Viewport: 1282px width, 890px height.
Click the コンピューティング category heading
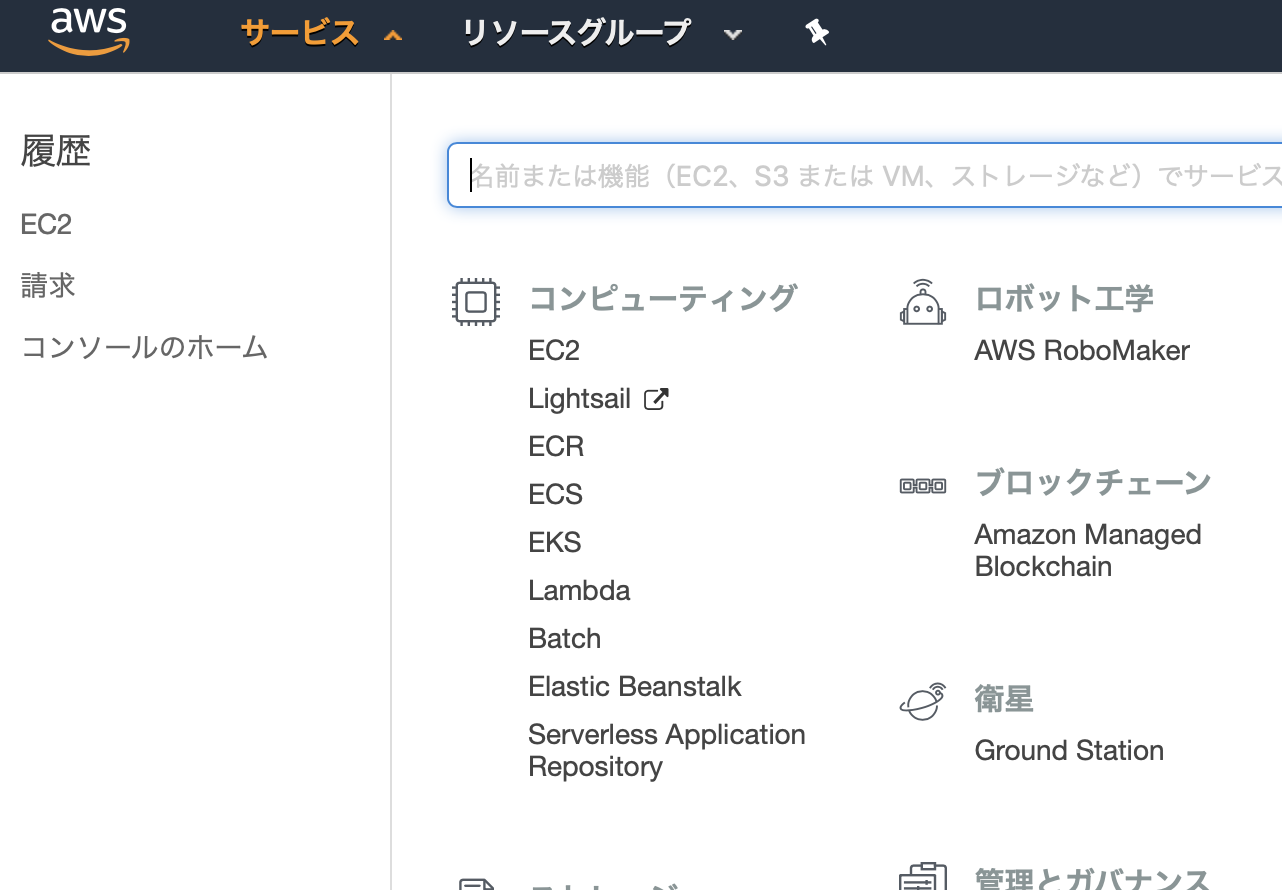(663, 298)
